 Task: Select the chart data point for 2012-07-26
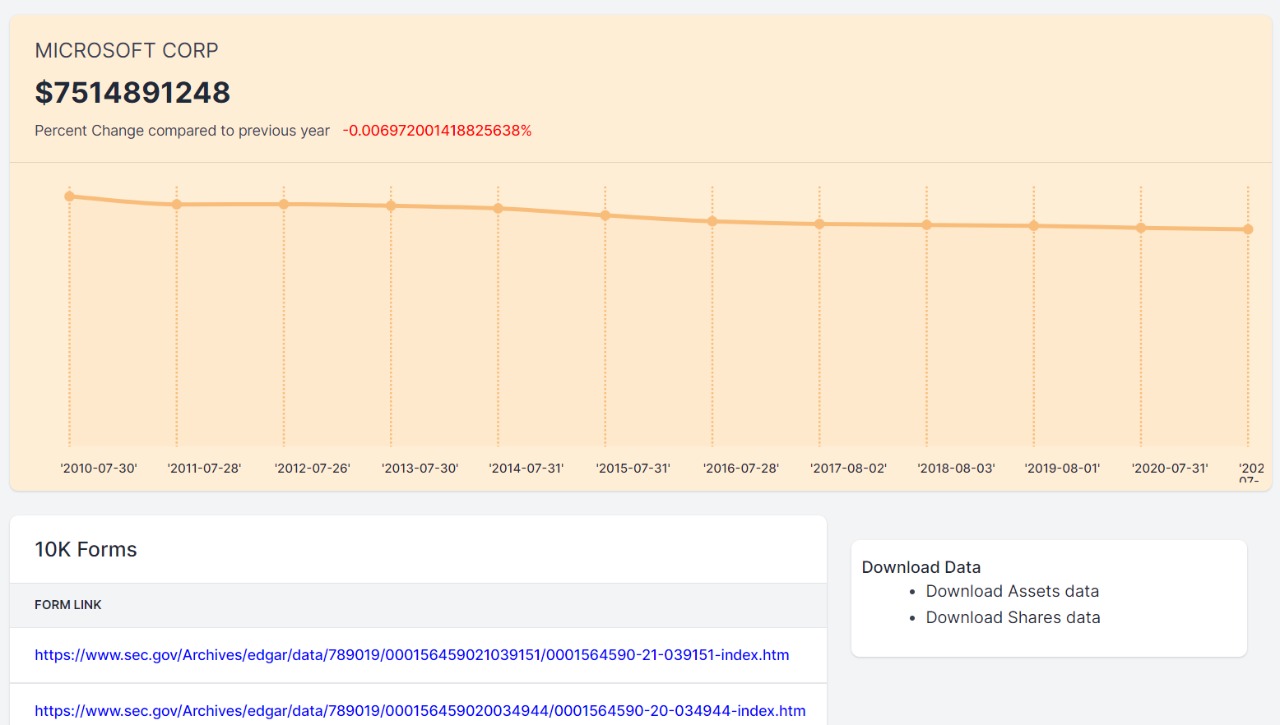coord(283,204)
